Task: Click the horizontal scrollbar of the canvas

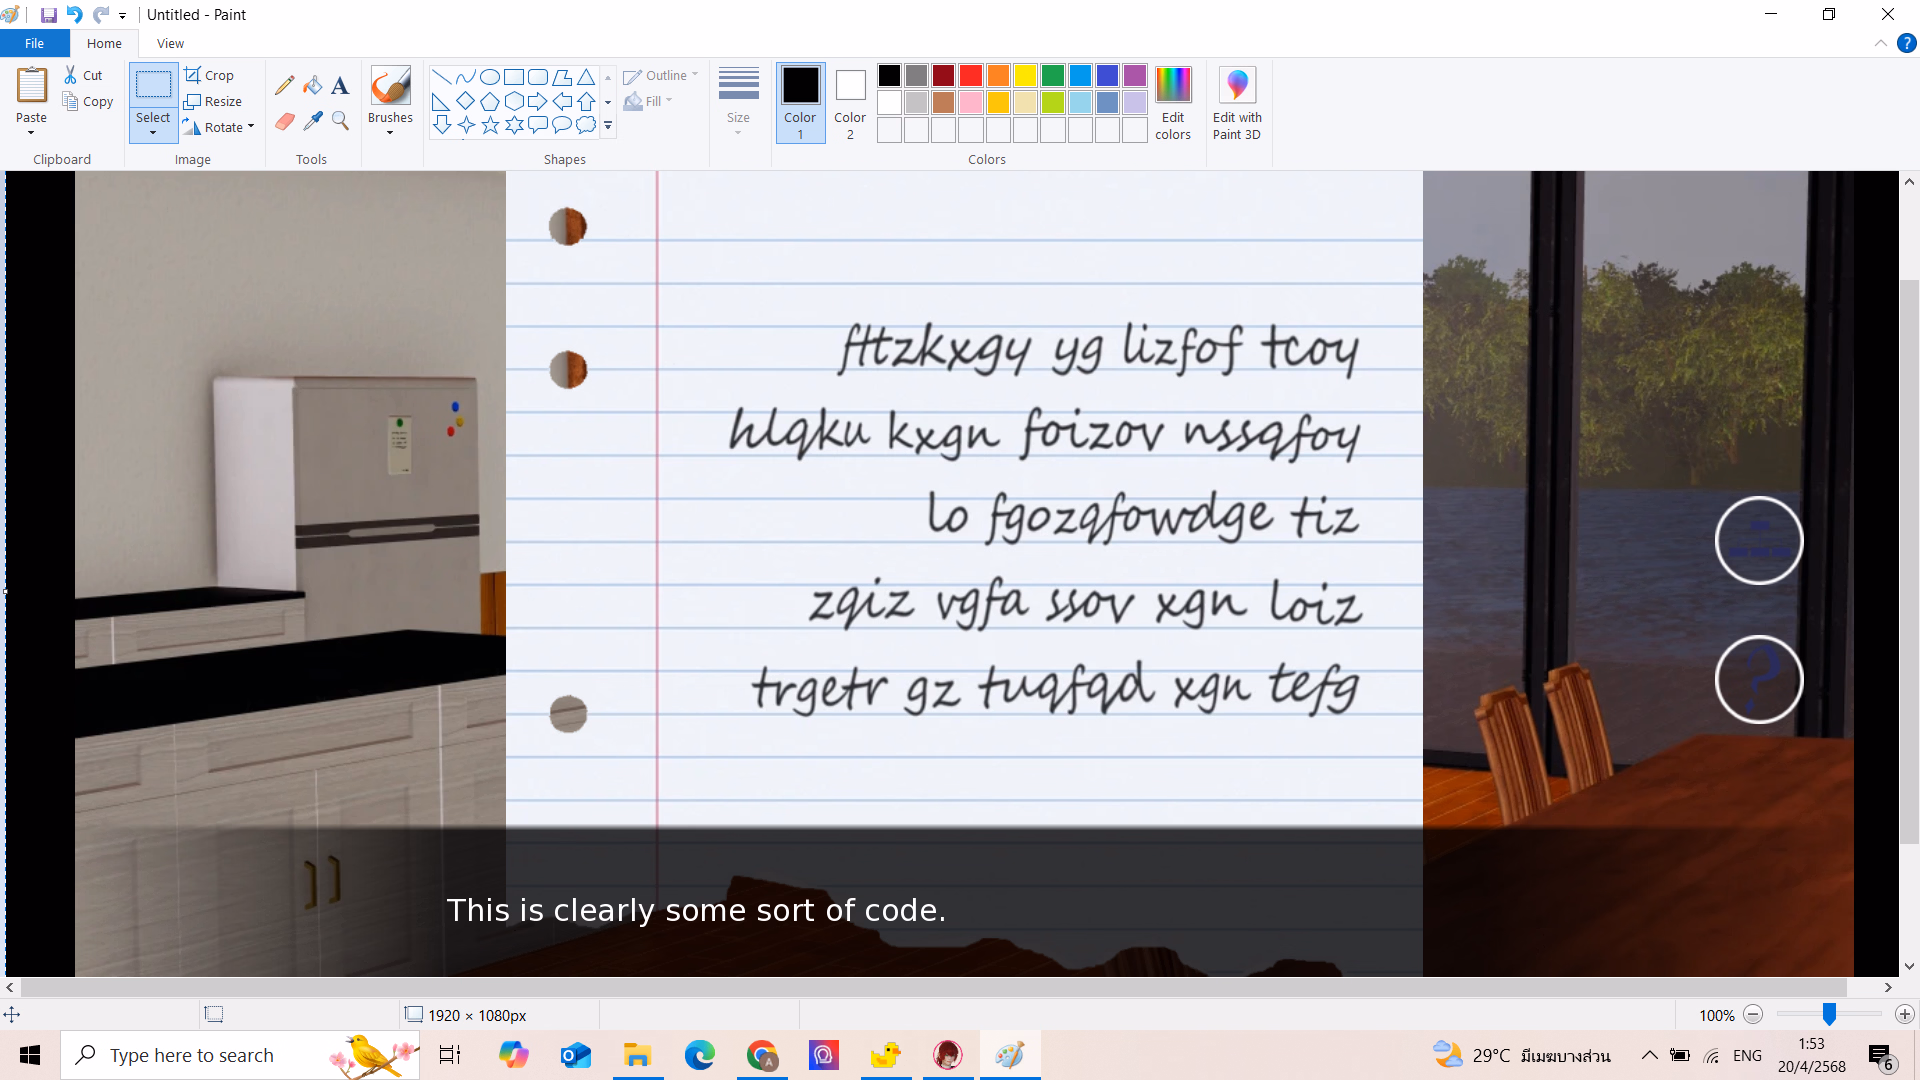Action: (x=933, y=987)
